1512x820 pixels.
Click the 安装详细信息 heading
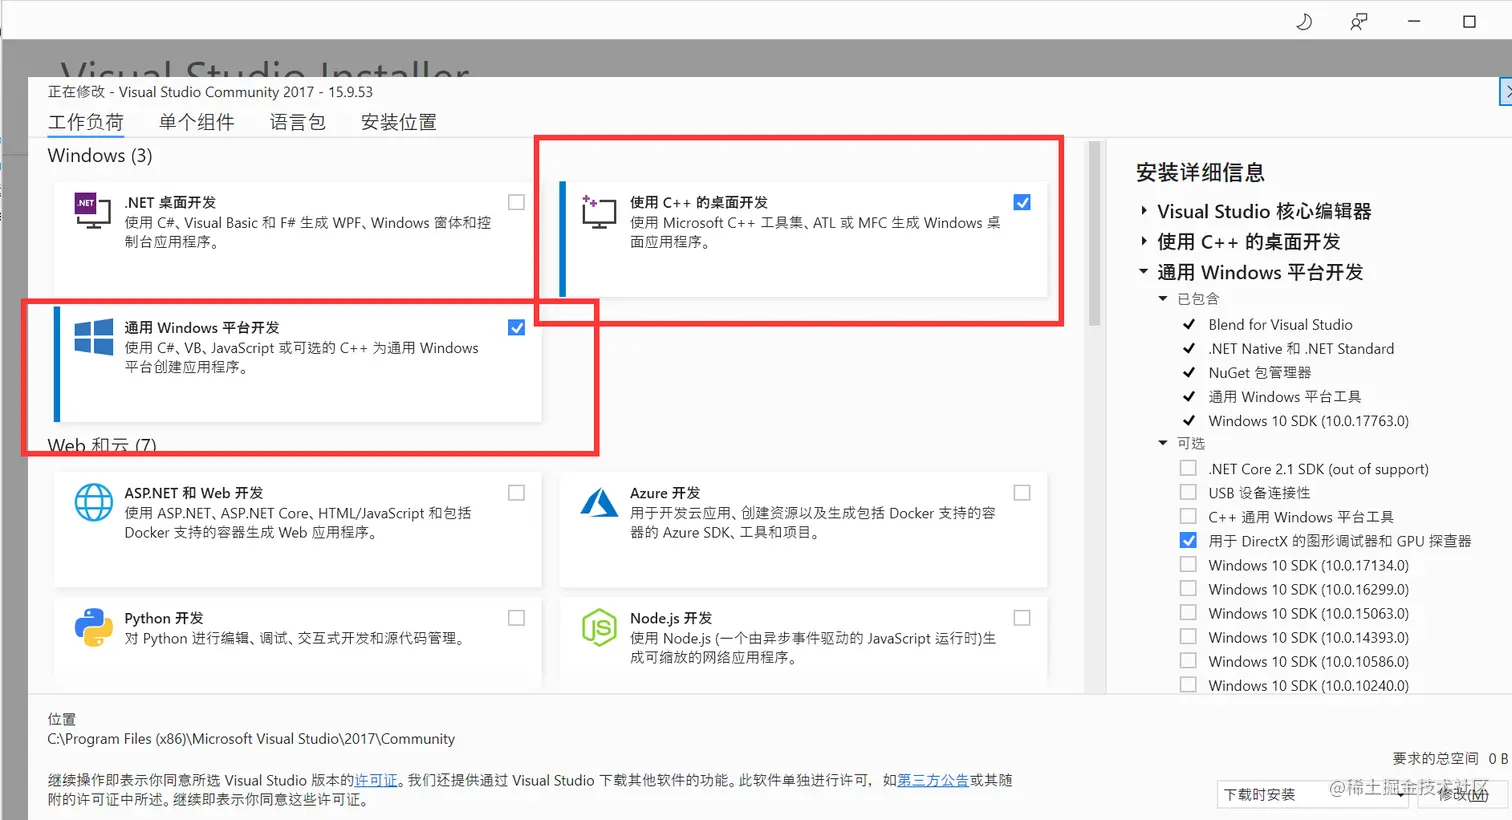tap(1200, 173)
